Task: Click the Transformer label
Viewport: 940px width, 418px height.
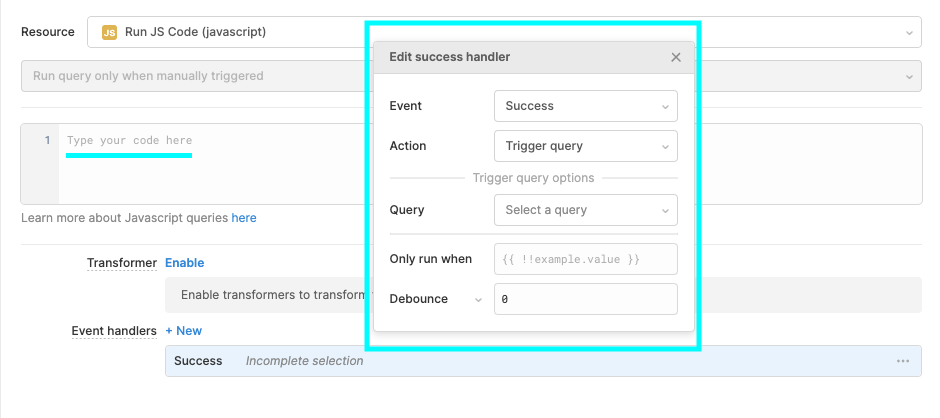Action: [x=122, y=263]
